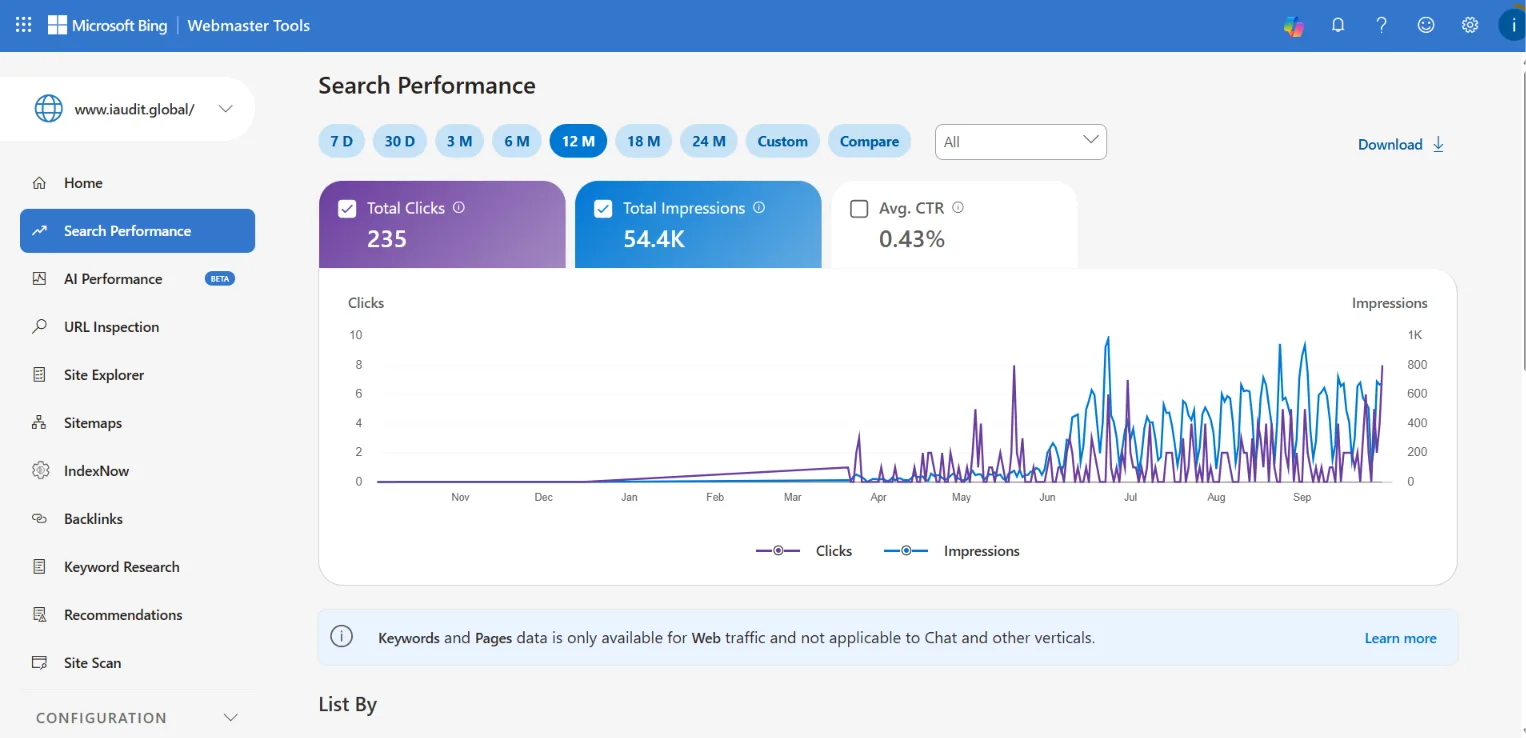
Task: Click the IndexNow gear icon
Action: (x=39, y=471)
